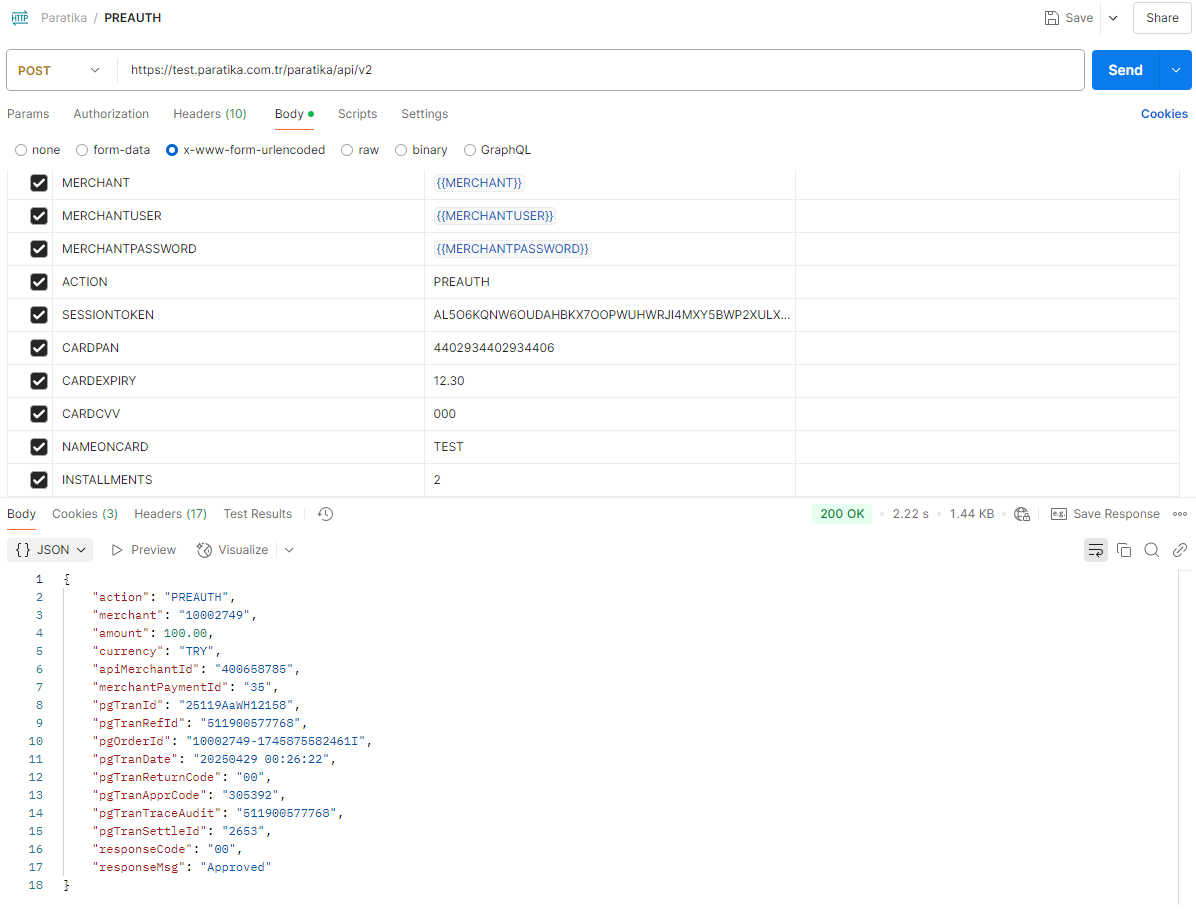1196x909 pixels.
Task: Click the HTTP request icon next to Paratika
Action: point(20,18)
